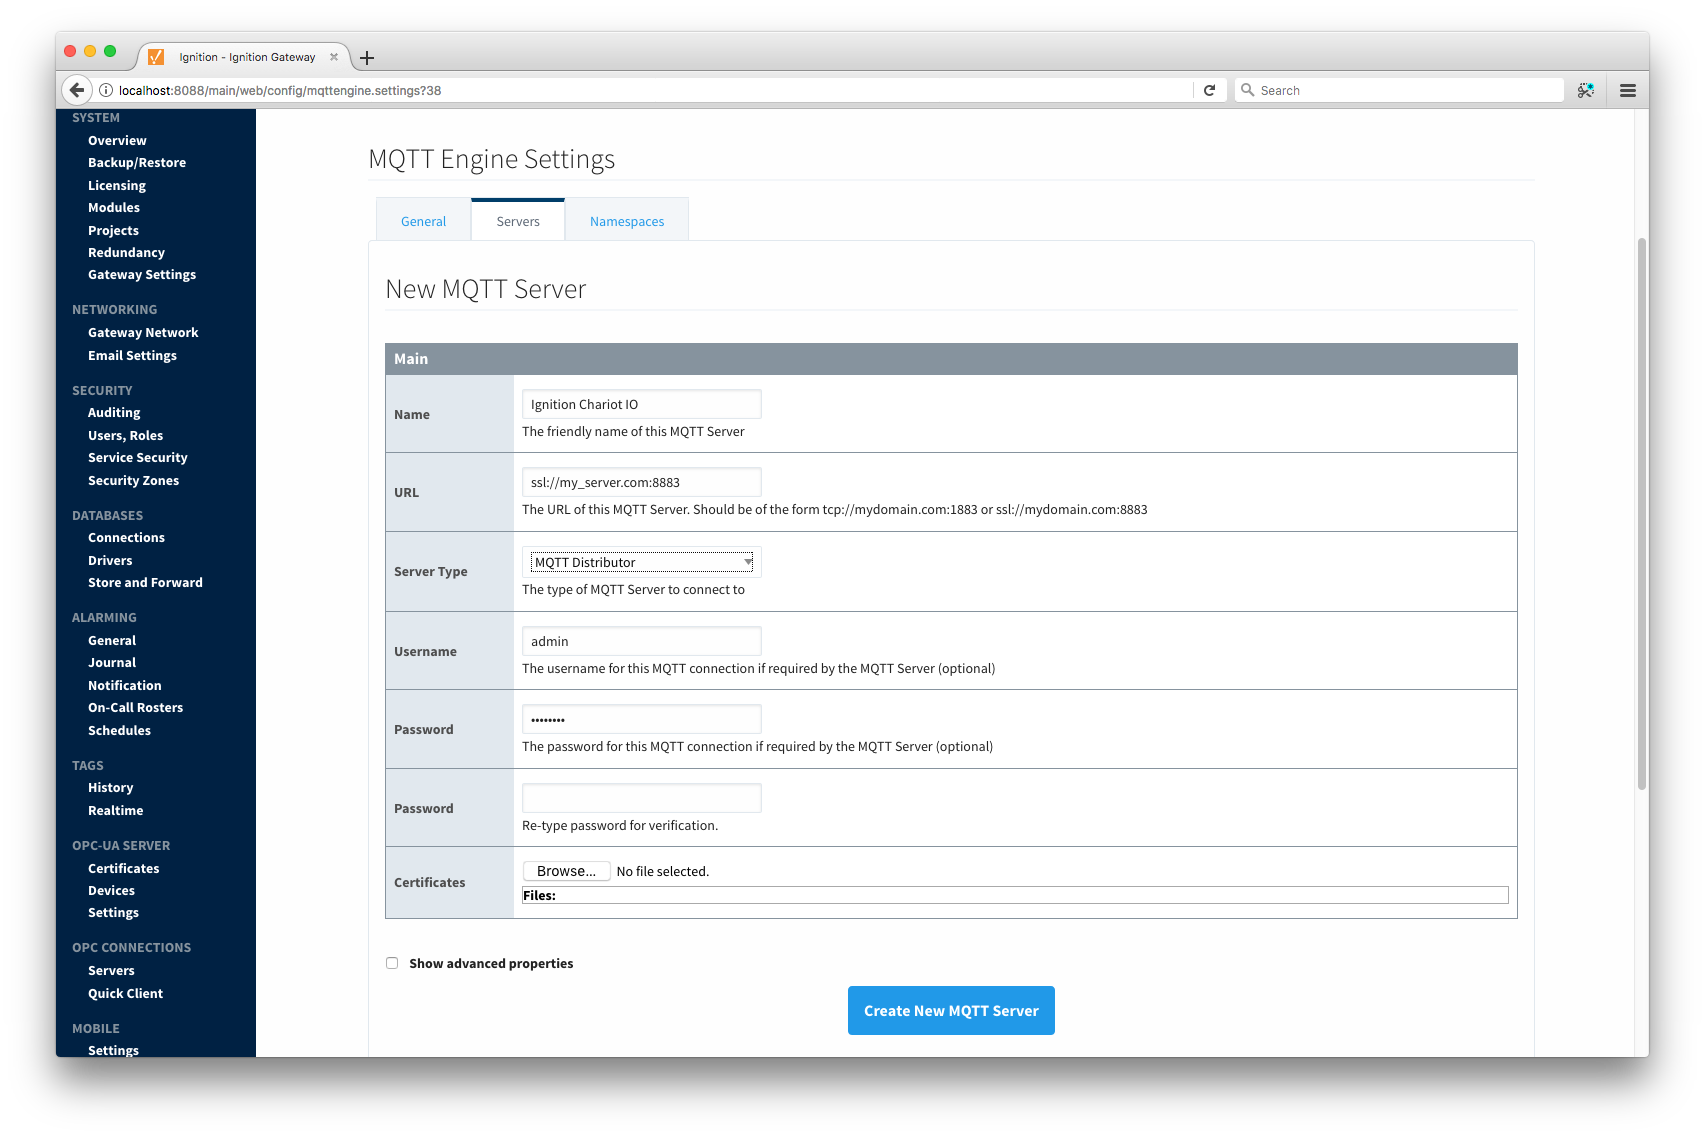Select the Servers tab
Viewport: 1705px width, 1137px height.
tap(517, 220)
